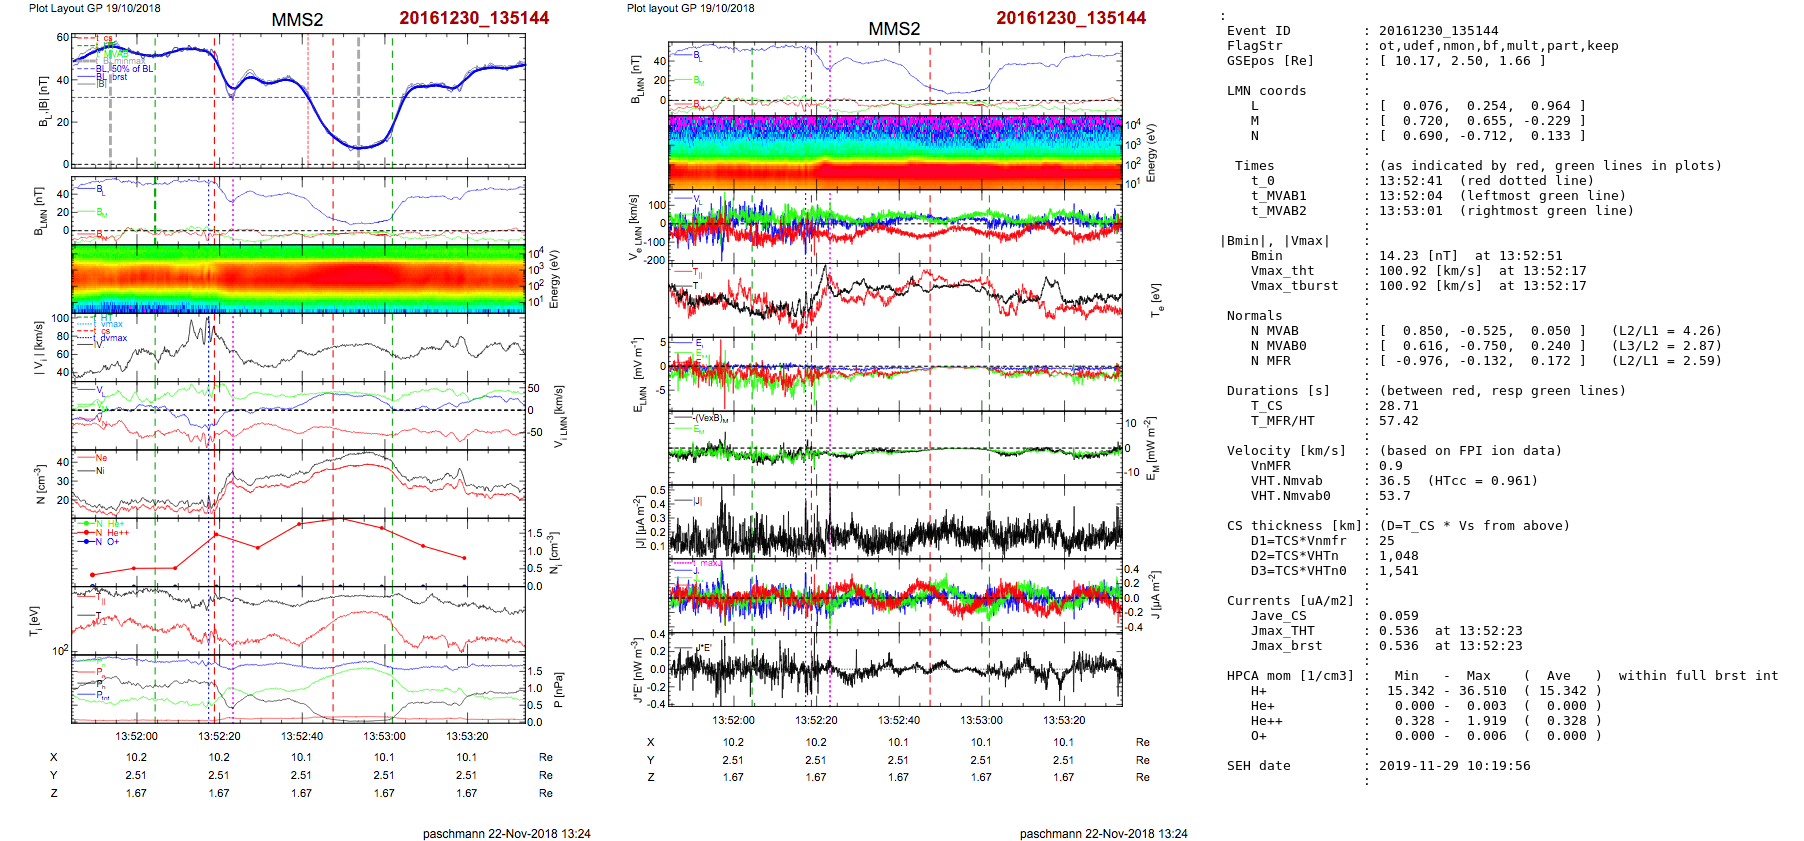Click the 13:53:20 time tick under the right plot
Screen dimensions: 1804x841
click(x=1064, y=720)
